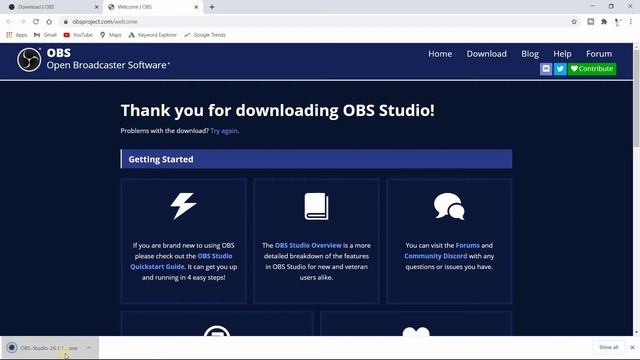Open the Forum nav item
Viewport: 640px width, 360px height.
tap(599, 54)
